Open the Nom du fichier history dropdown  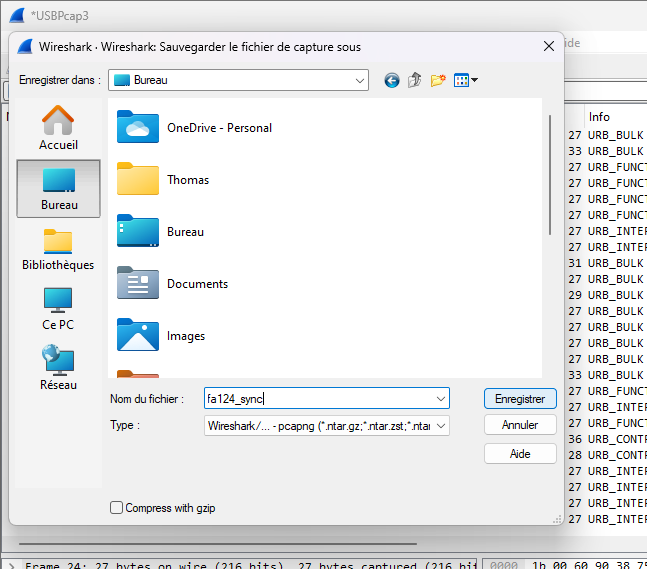[x=441, y=398]
